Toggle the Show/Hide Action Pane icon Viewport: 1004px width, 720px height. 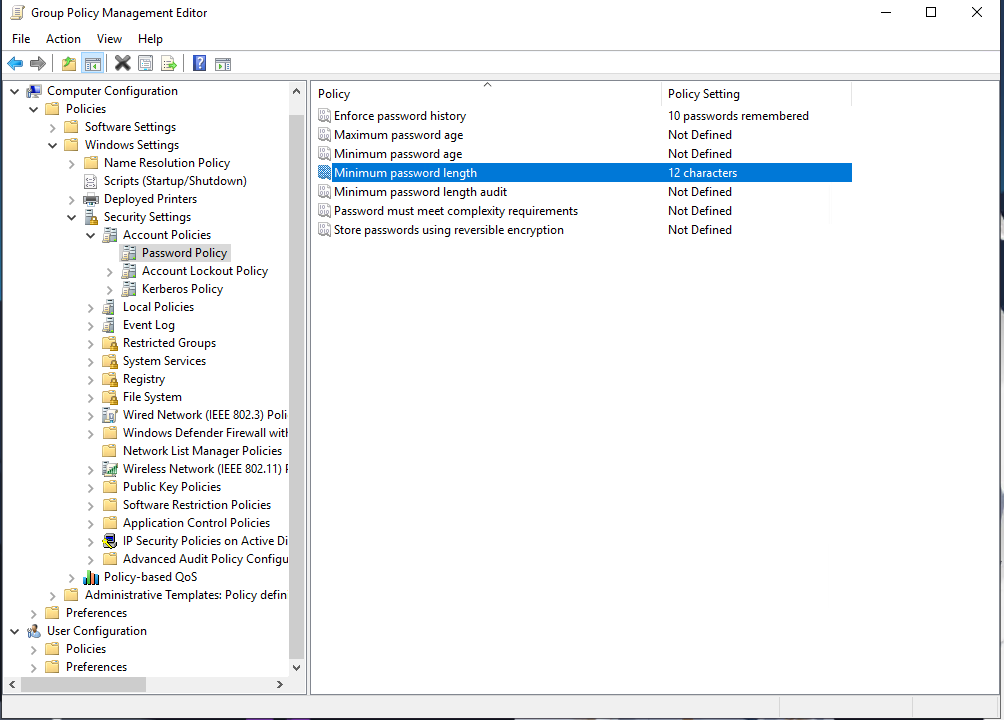pos(222,63)
